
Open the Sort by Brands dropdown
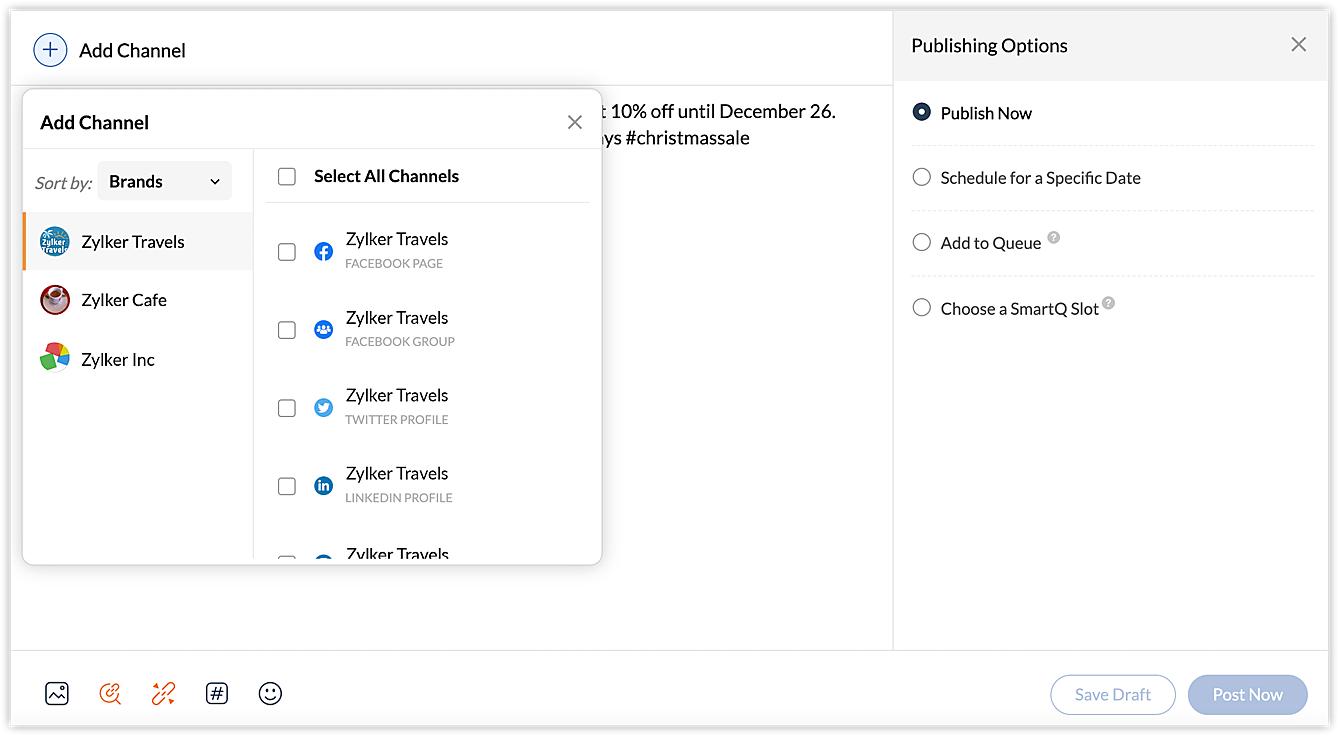click(x=164, y=181)
